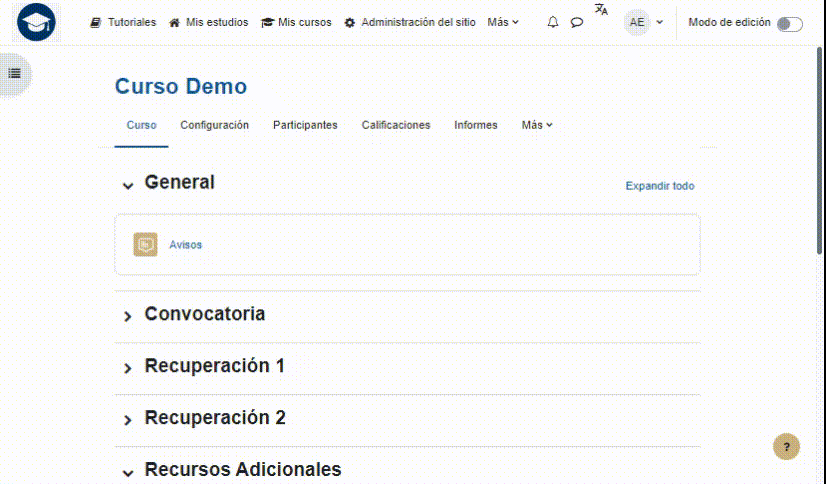Go to Tutoriales in top navigation
Image resolution: width=826 pixels, height=484 pixels.
[123, 22]
